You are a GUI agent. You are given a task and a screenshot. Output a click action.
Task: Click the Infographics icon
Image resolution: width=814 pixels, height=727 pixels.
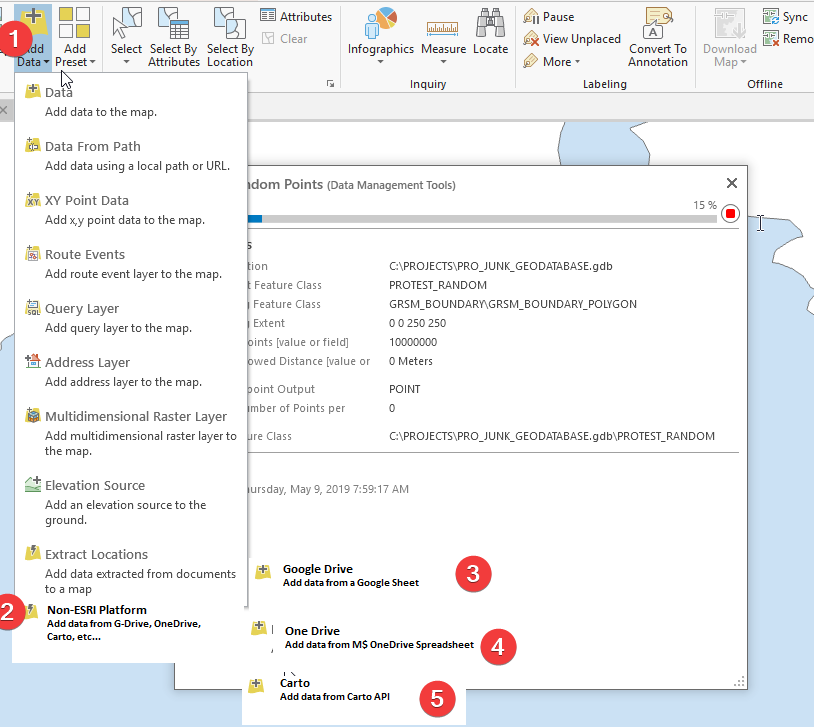(x=381, y=22)
